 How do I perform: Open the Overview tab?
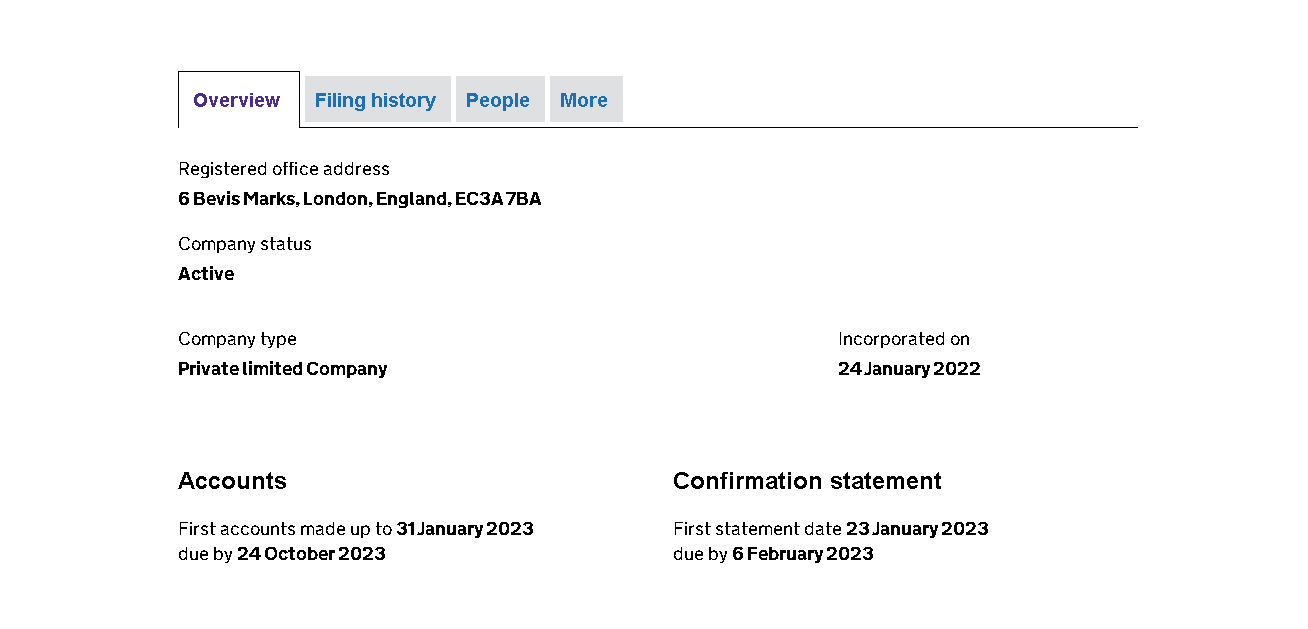(237, 100)
